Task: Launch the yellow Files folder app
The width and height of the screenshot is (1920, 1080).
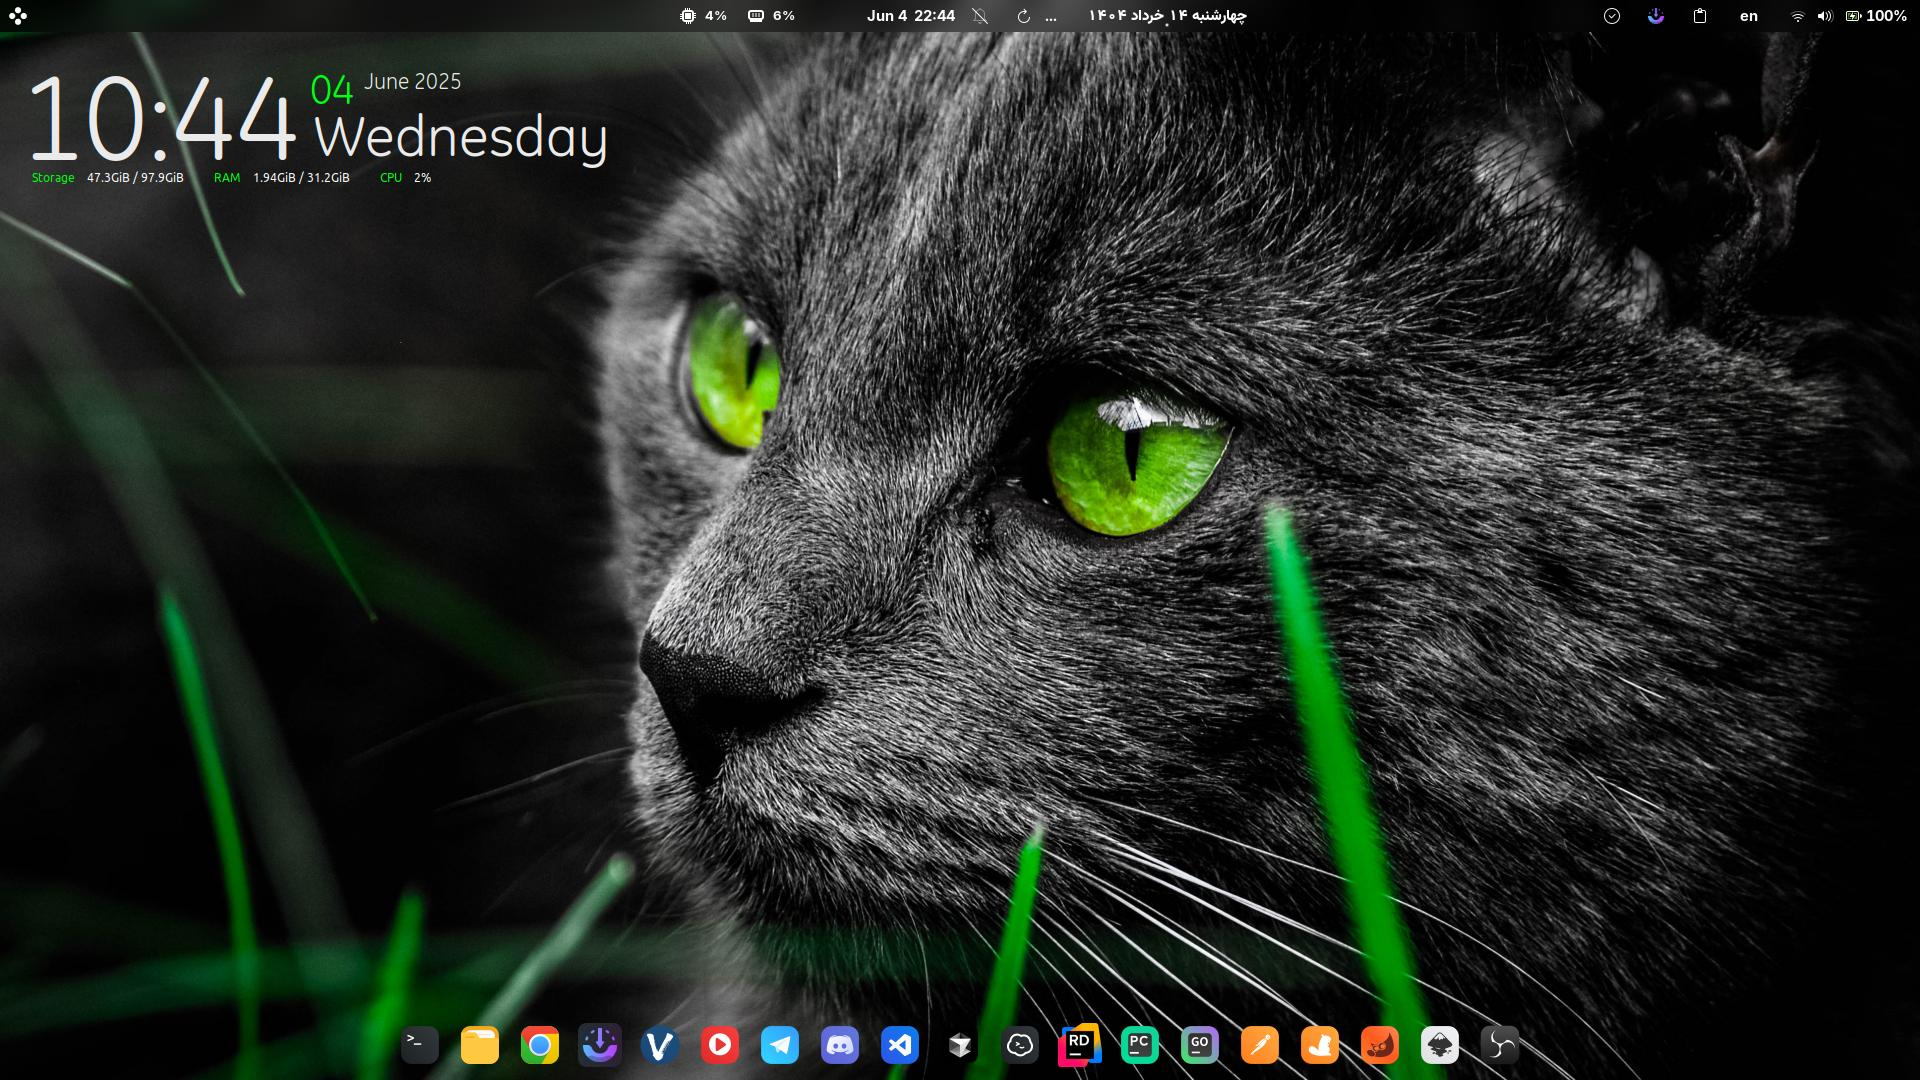Action: 480,1045
